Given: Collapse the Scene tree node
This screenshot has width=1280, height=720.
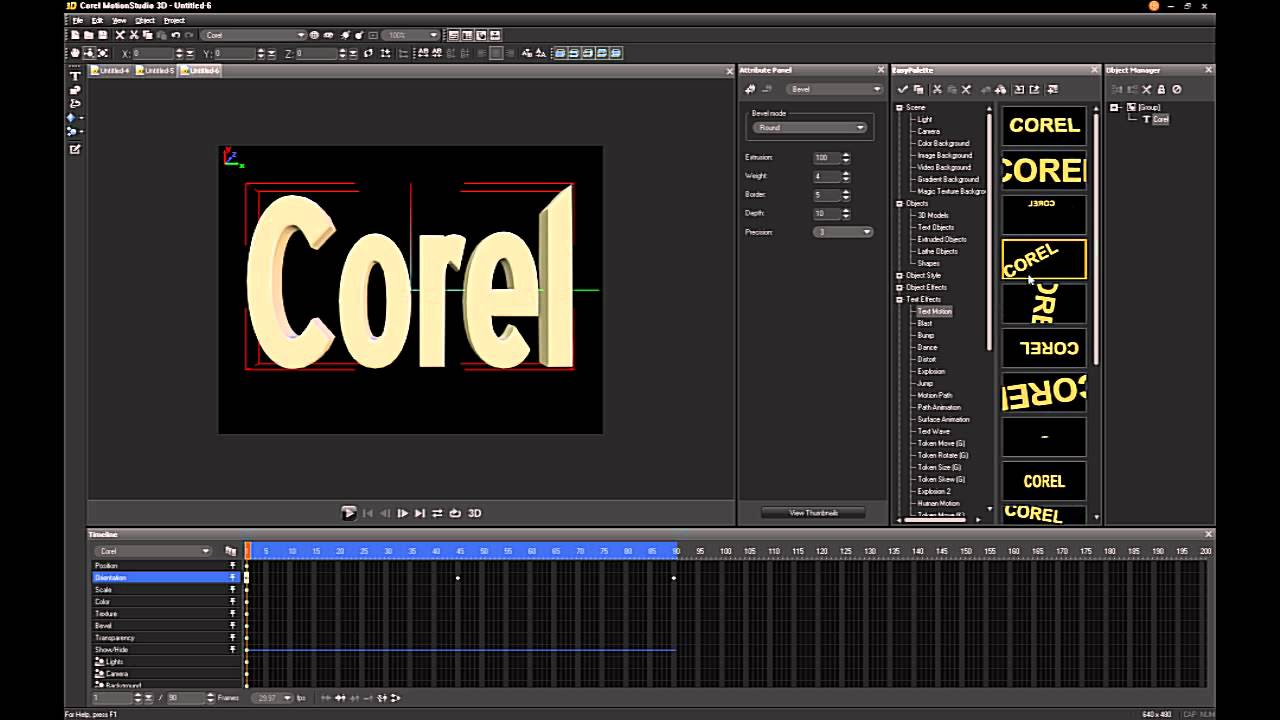Looking at the screenshot, I should coord(899,108).
